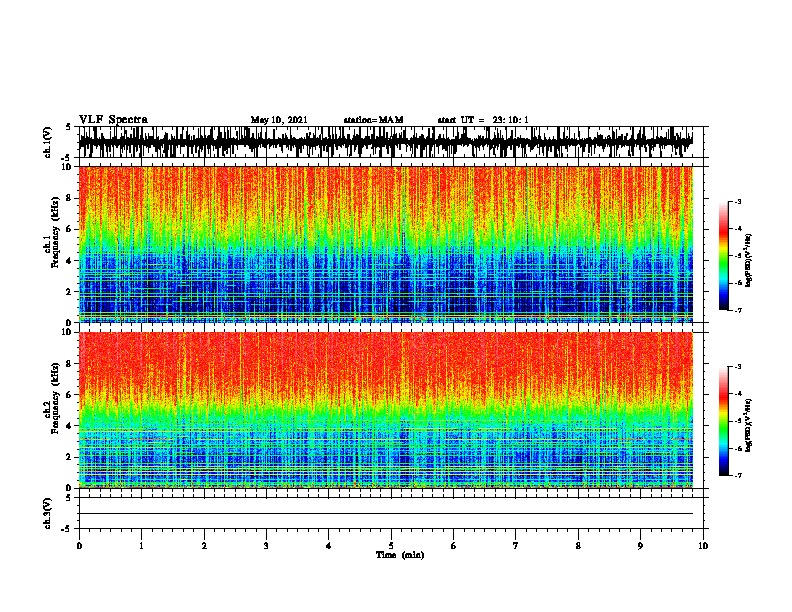
Task: Click the "6" kHz tick of ch.1 frequency axis
Action: coord(70,229)
